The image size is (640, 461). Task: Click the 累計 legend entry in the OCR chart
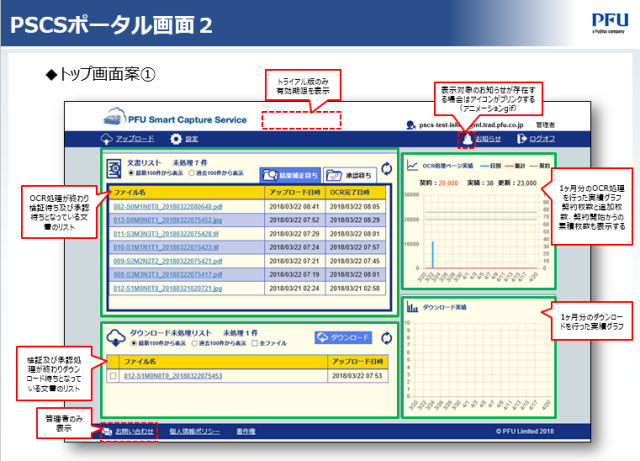[x=515, y=166]
